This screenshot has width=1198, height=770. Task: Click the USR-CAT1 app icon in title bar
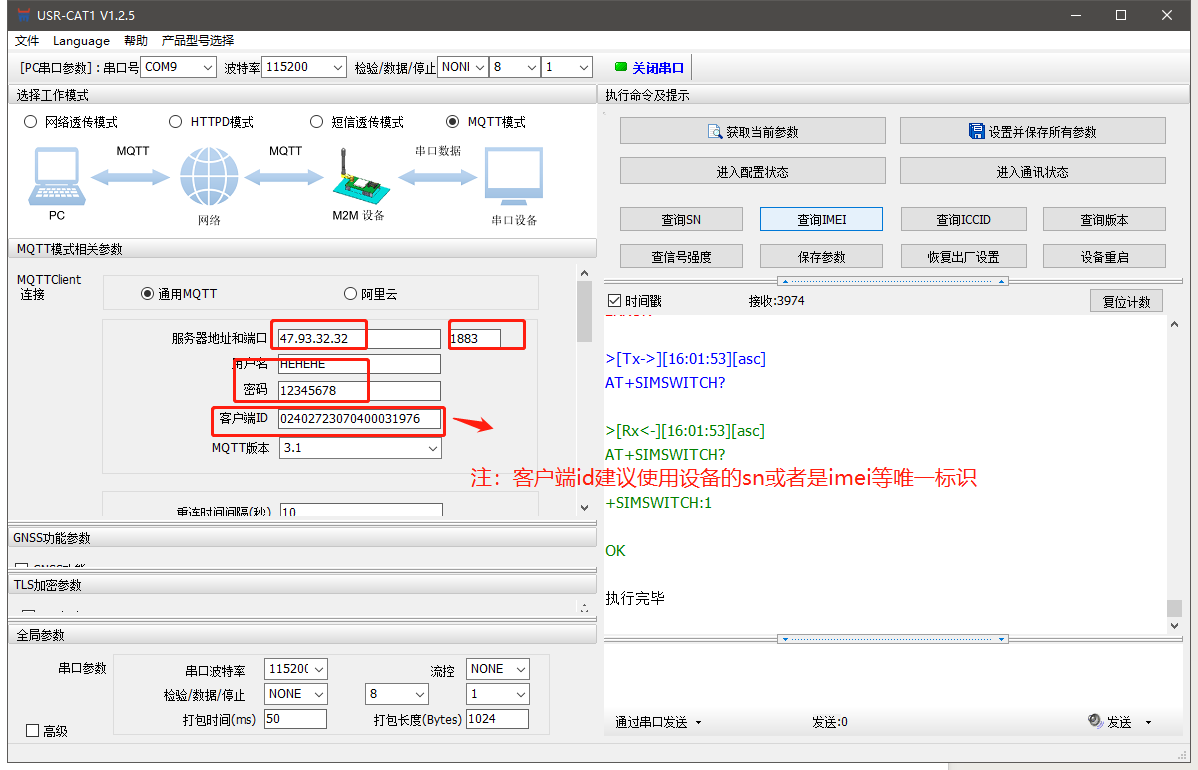coord(24,15)
